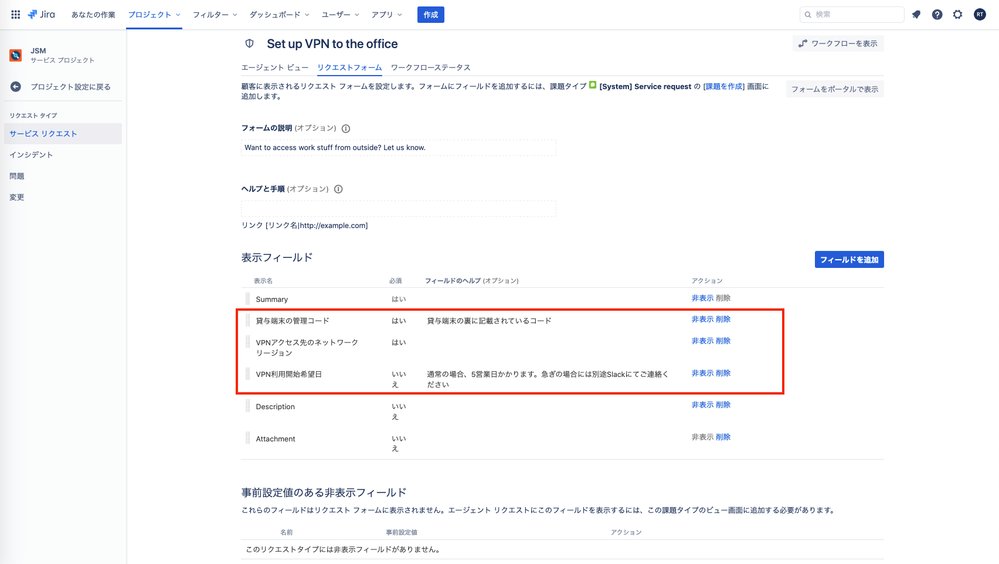Click 削除 for 貸与端末の管理コード row

pos(723,319)
